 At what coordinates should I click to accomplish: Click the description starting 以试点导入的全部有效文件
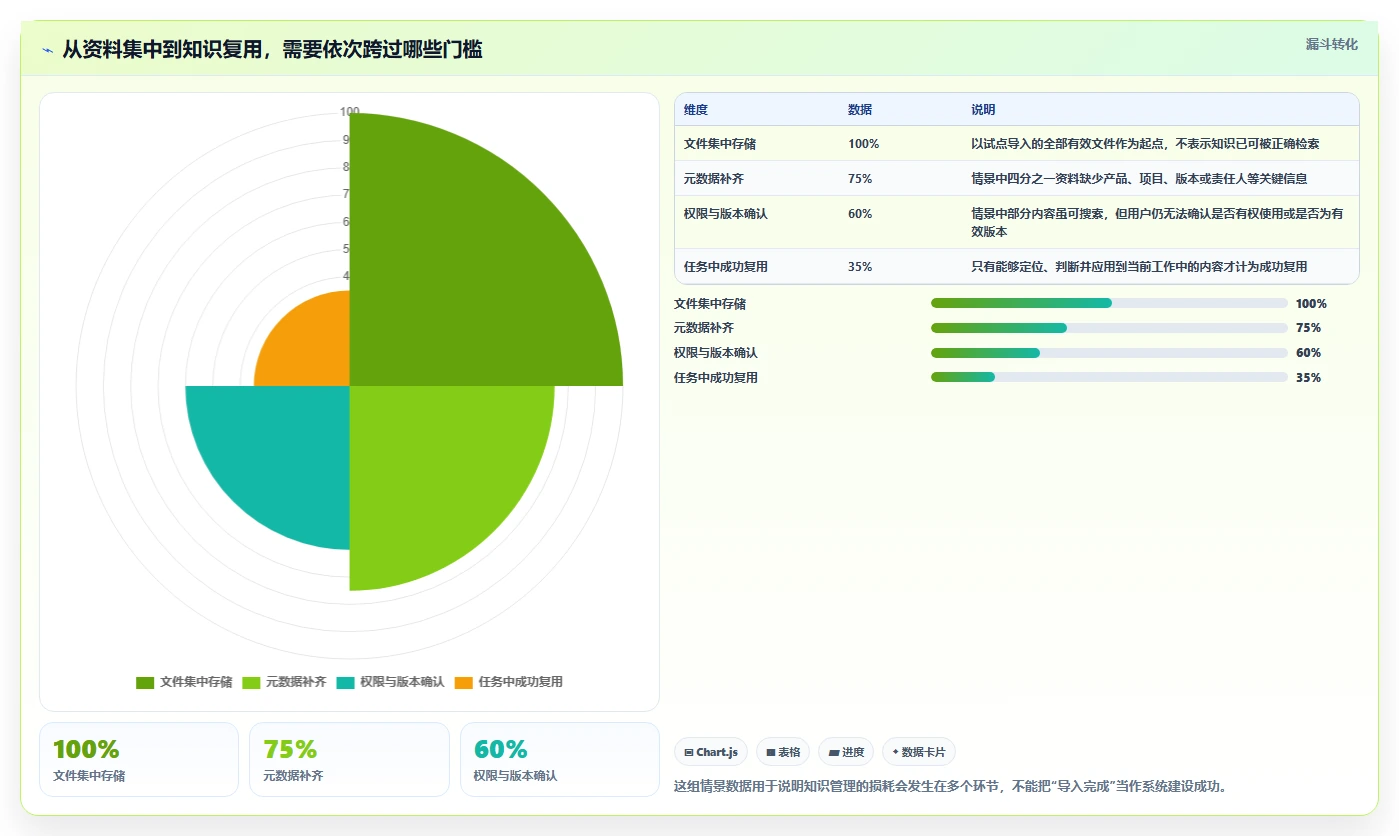[x=1145, y=144]
